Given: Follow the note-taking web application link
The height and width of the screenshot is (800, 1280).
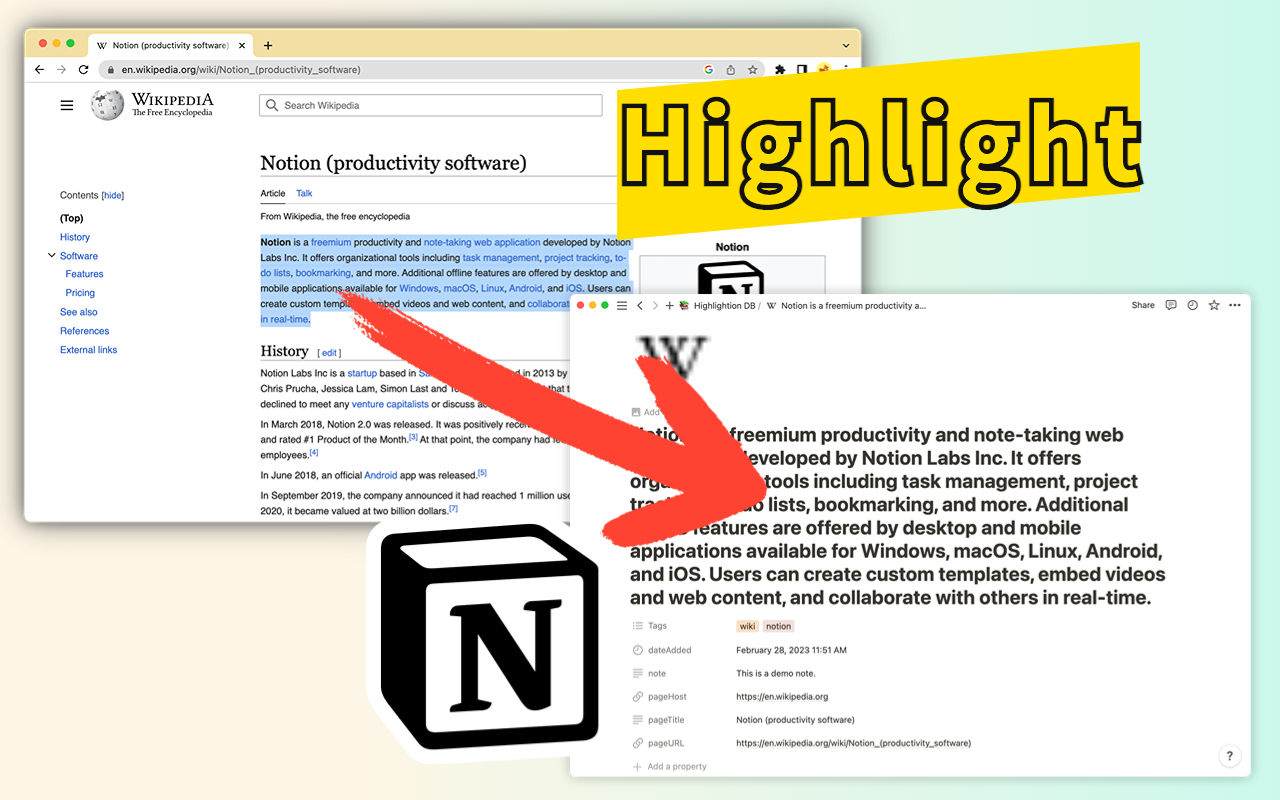Looking at the screenshot, I should [482, 242].
